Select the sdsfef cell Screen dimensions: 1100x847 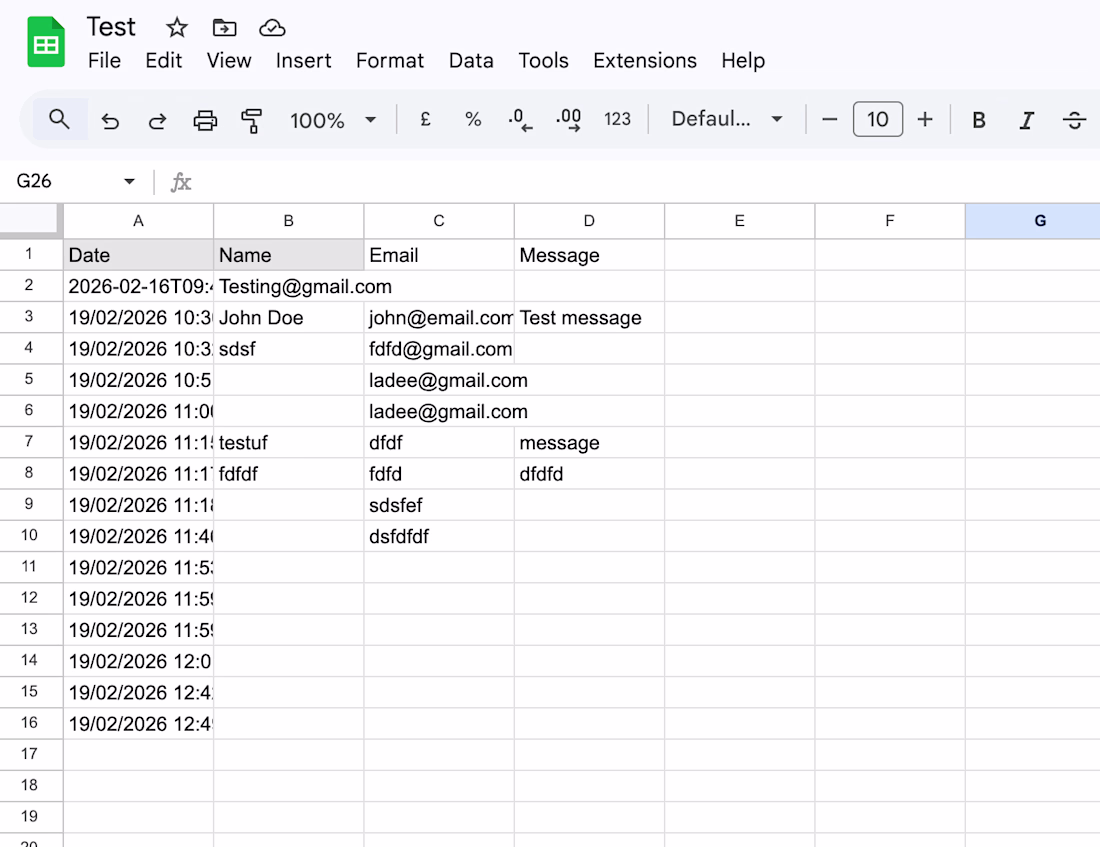(x=438, y=505)
